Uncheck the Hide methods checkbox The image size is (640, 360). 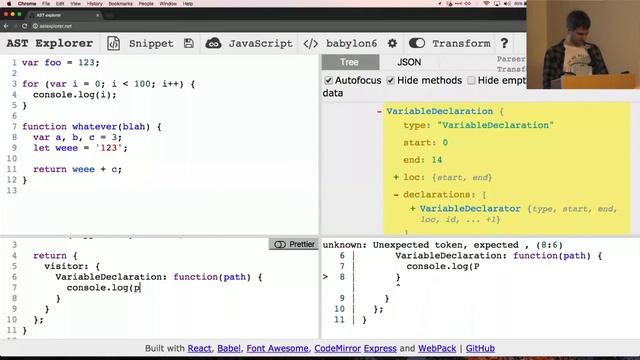[391, 80]
